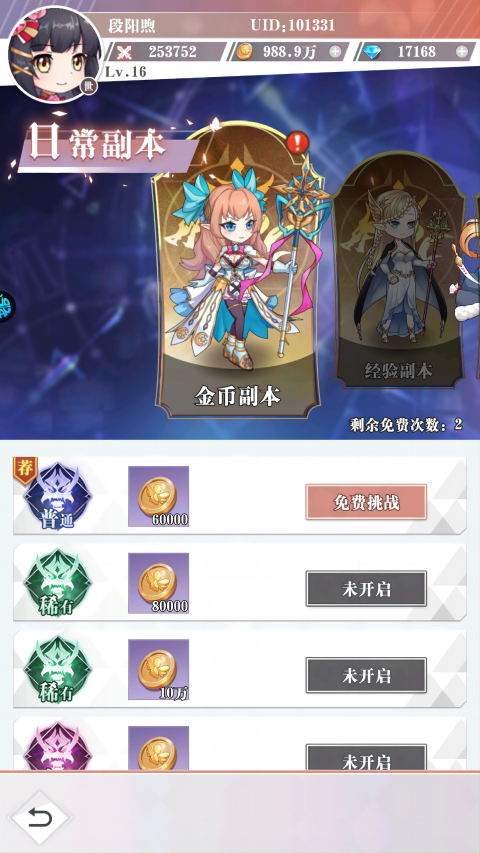Viewport: 480px width, 853px height.
Task: Add diamonds with plus icon
Action: [x=461, y=52]
